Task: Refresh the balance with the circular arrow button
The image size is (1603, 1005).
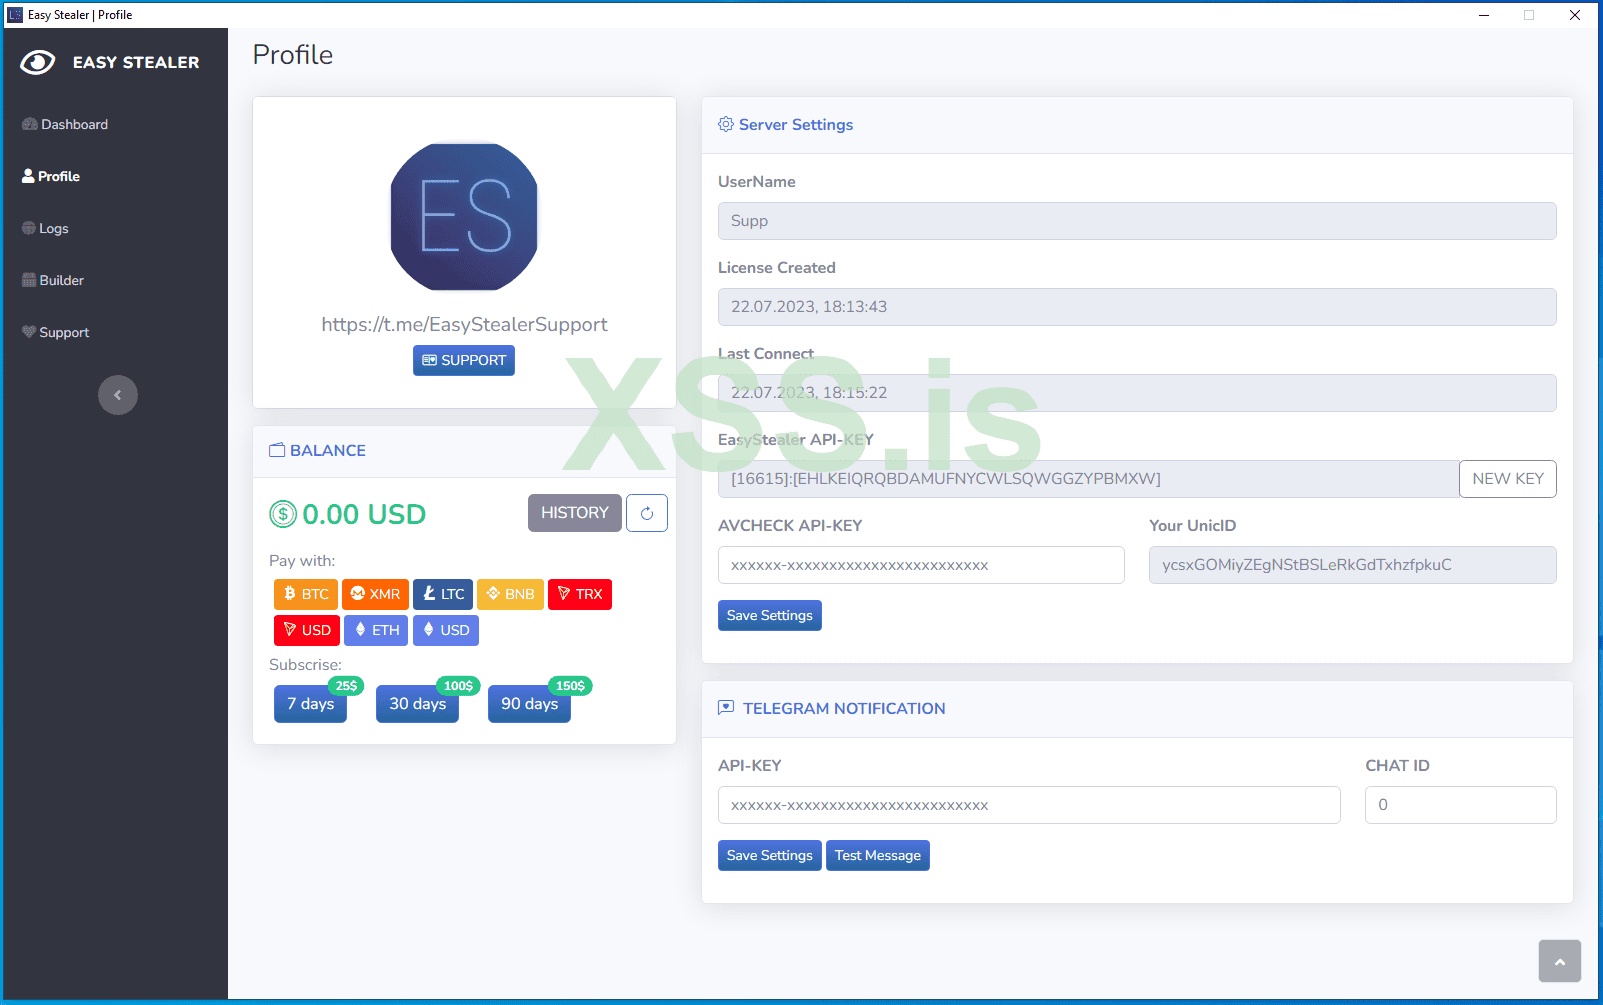Action: click(647, 513)
